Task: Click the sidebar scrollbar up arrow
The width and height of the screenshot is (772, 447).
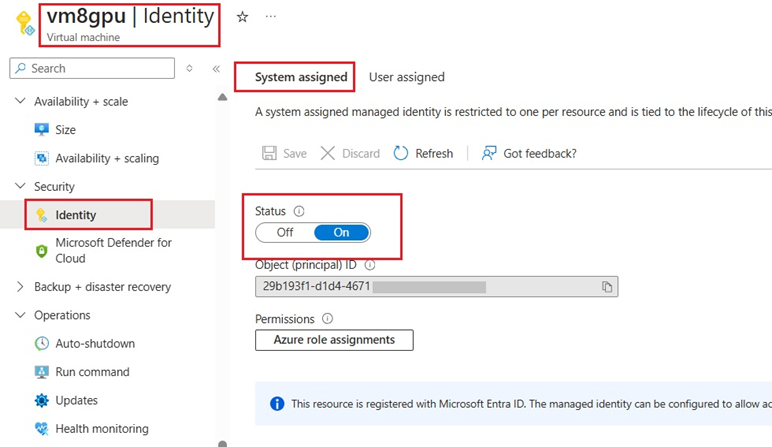Action: coord(223,97)
